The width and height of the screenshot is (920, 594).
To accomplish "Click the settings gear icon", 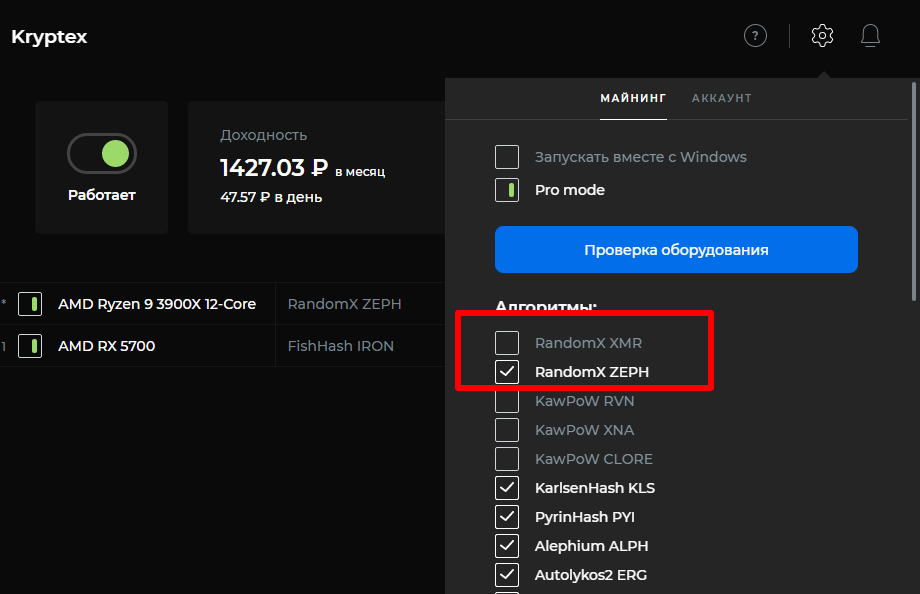I will click(822, 36).
